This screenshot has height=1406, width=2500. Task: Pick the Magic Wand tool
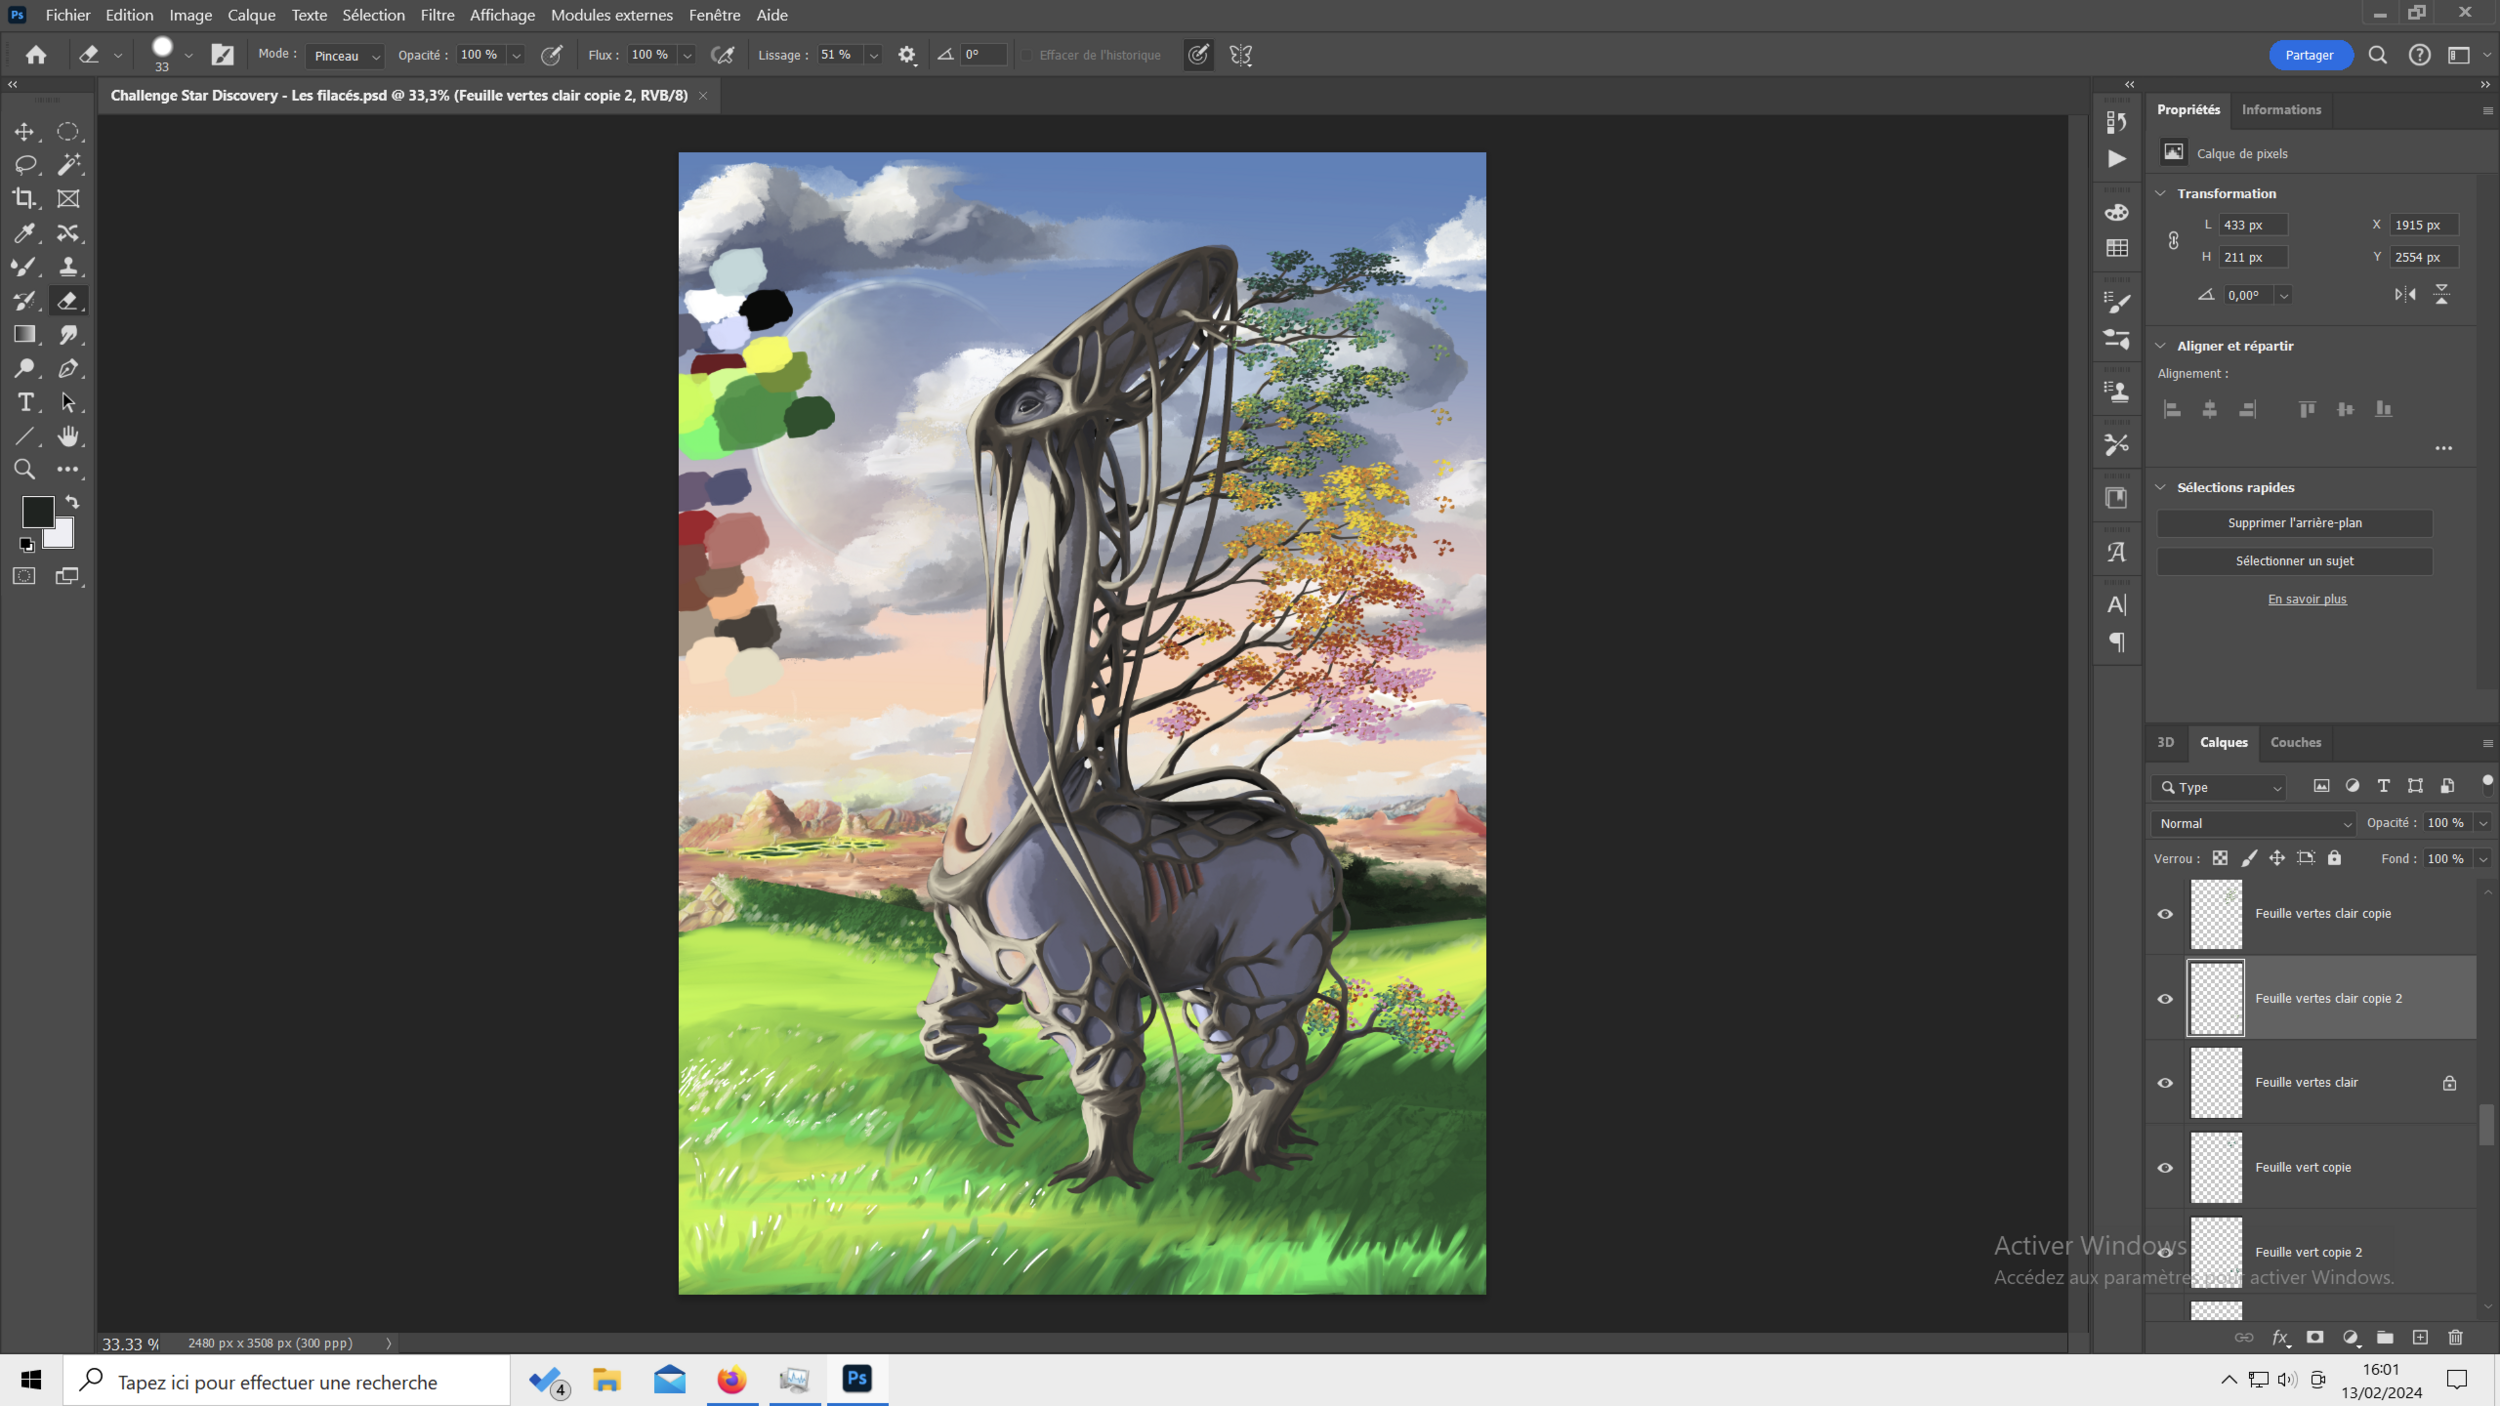pos(68,165)
